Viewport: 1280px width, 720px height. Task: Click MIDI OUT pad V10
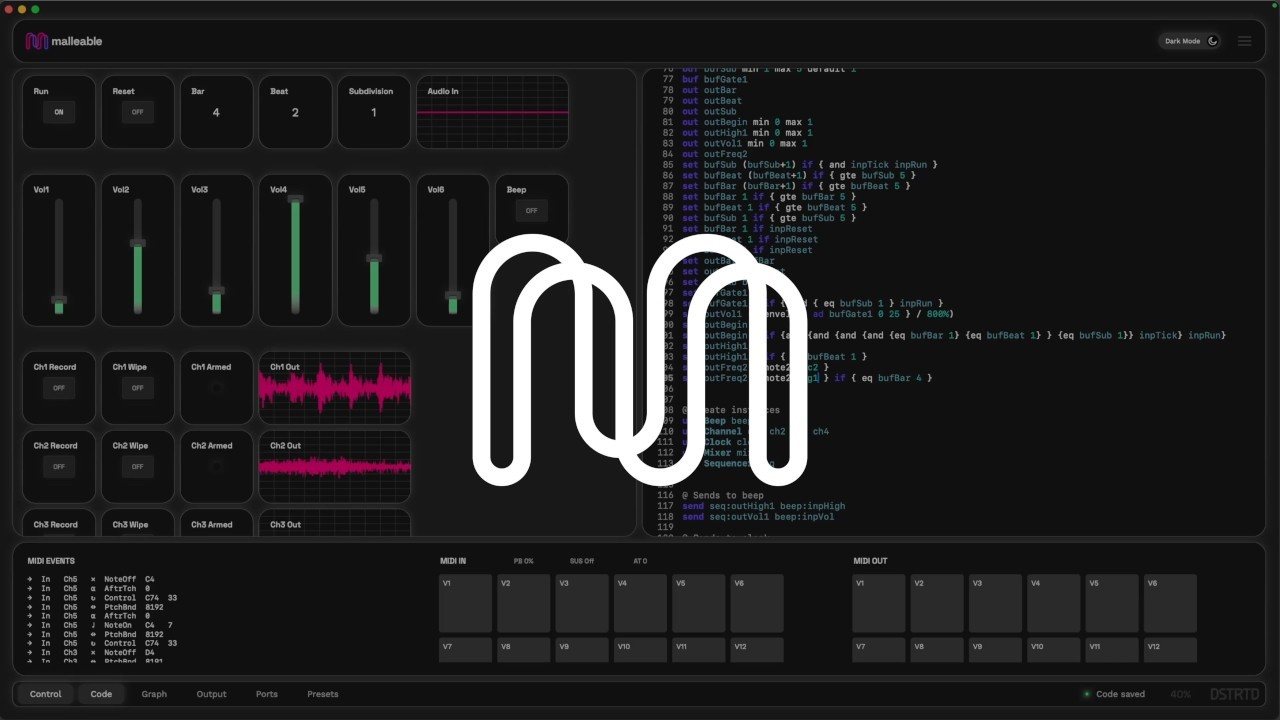coord(1054,650)
